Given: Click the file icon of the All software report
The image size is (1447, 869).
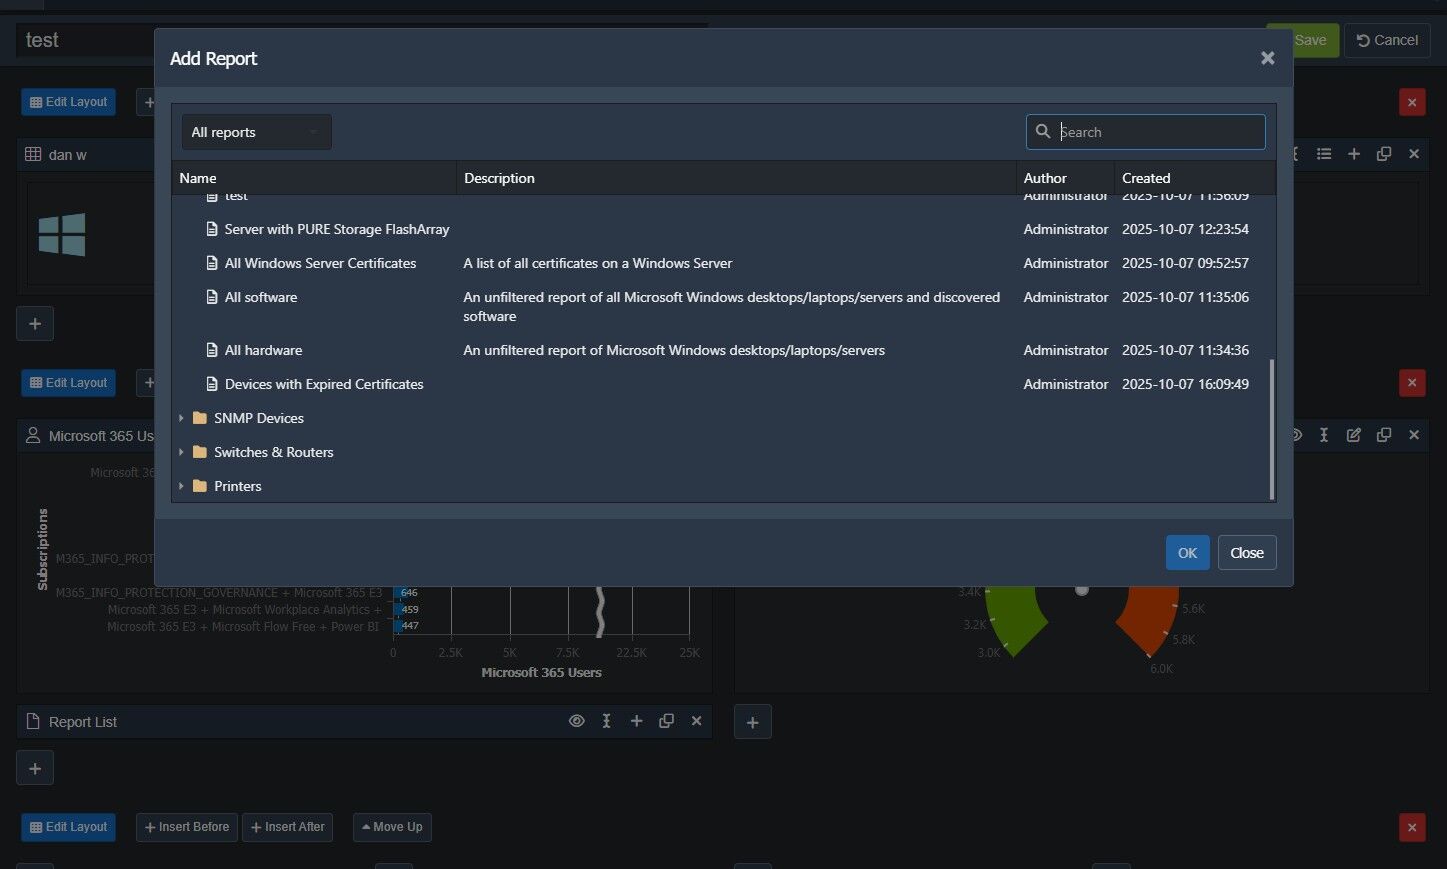Looking at the screenshot, I should pos(212,297).
